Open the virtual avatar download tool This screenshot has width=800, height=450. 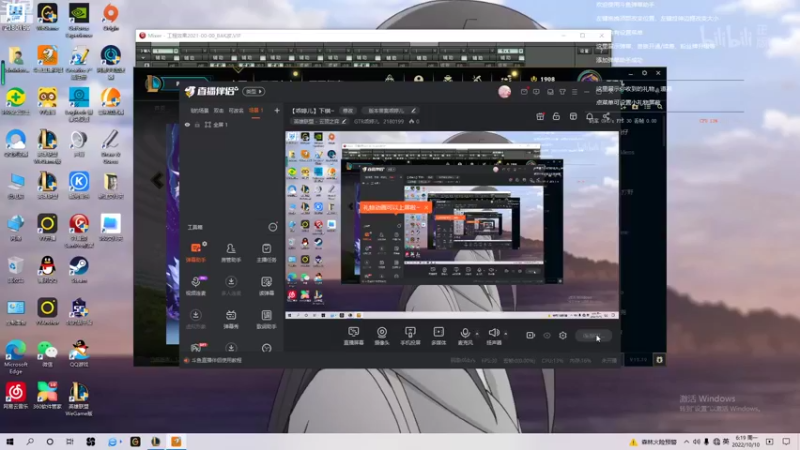[196, 319]
